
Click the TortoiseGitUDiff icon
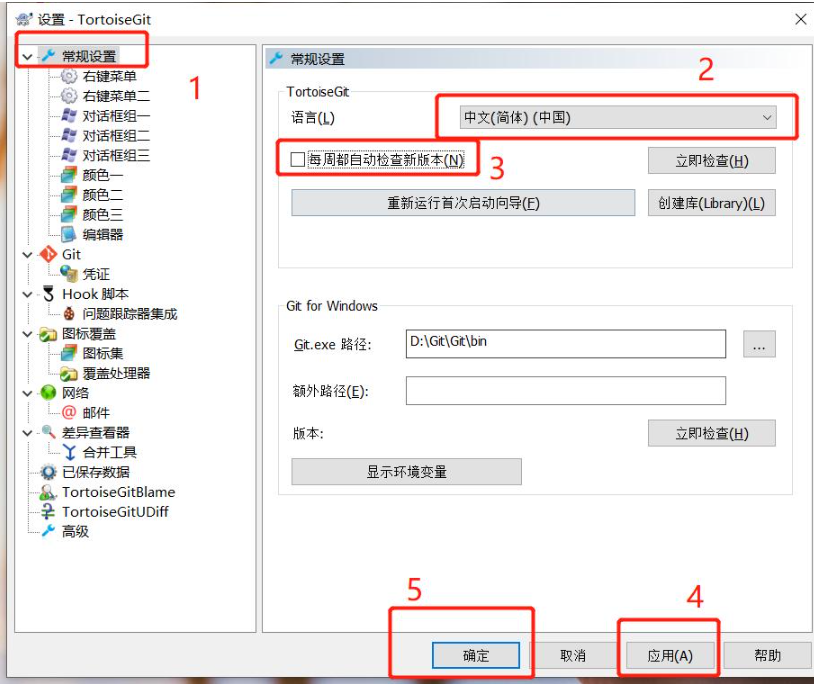pos(48,512)
